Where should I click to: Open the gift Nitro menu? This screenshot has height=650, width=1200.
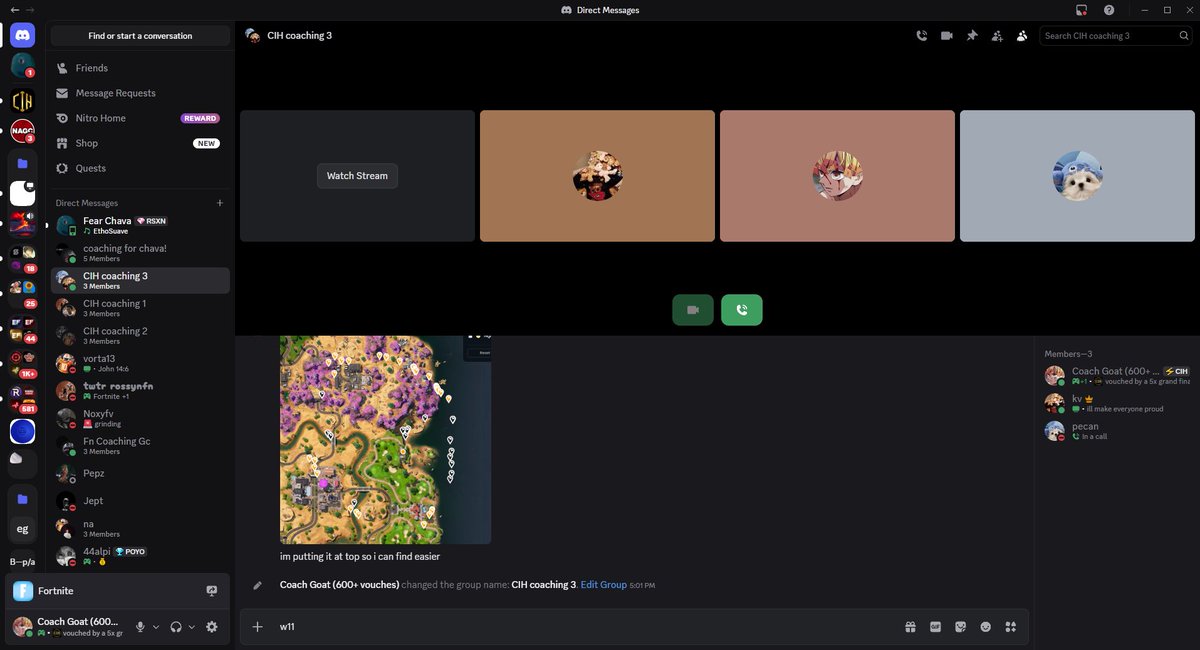tap(910, 626)
